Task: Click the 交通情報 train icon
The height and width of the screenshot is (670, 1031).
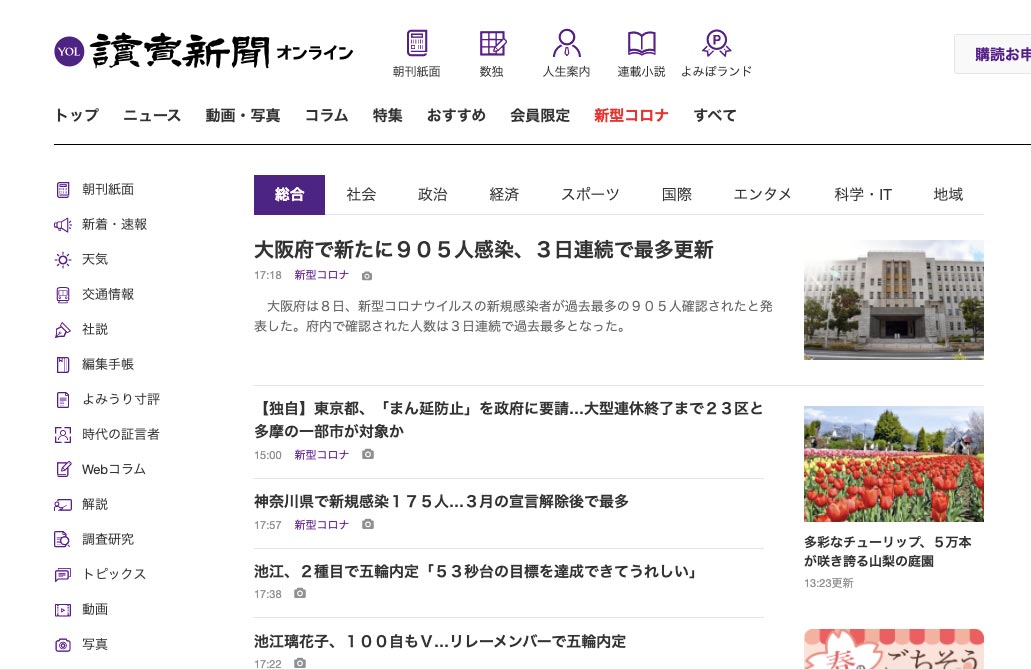Action: [x=63, y=295]
